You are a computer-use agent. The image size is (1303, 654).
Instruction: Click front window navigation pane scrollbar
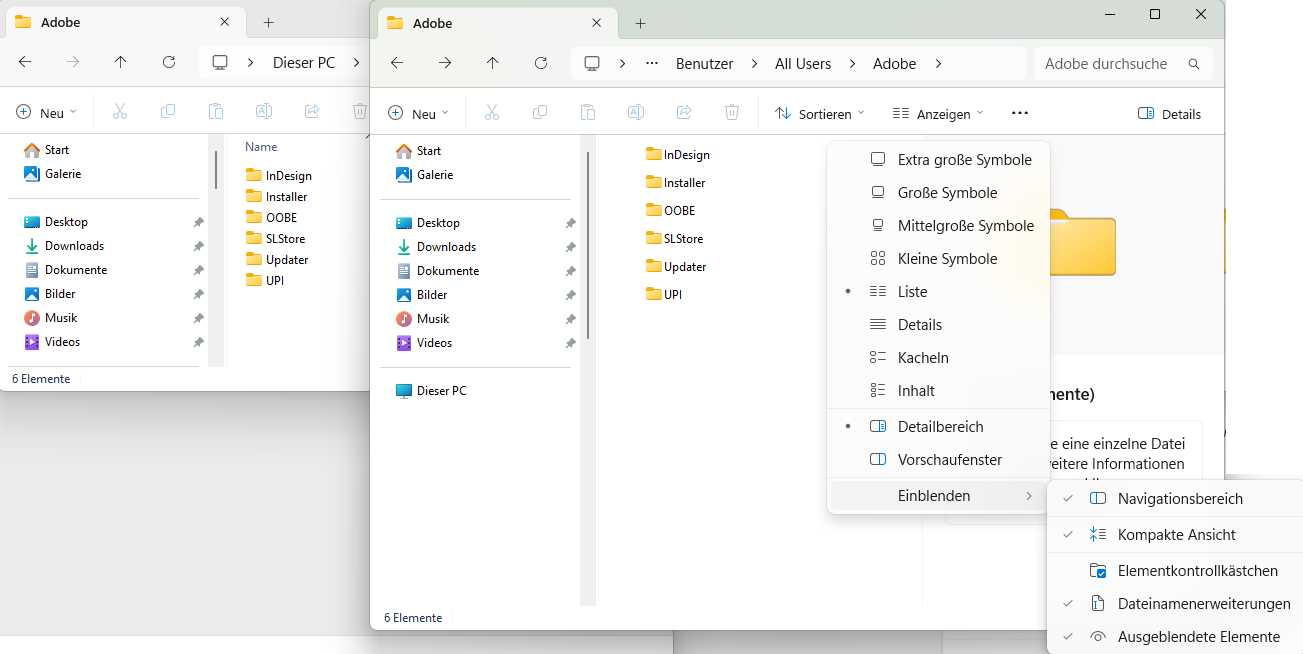(588, 246)
